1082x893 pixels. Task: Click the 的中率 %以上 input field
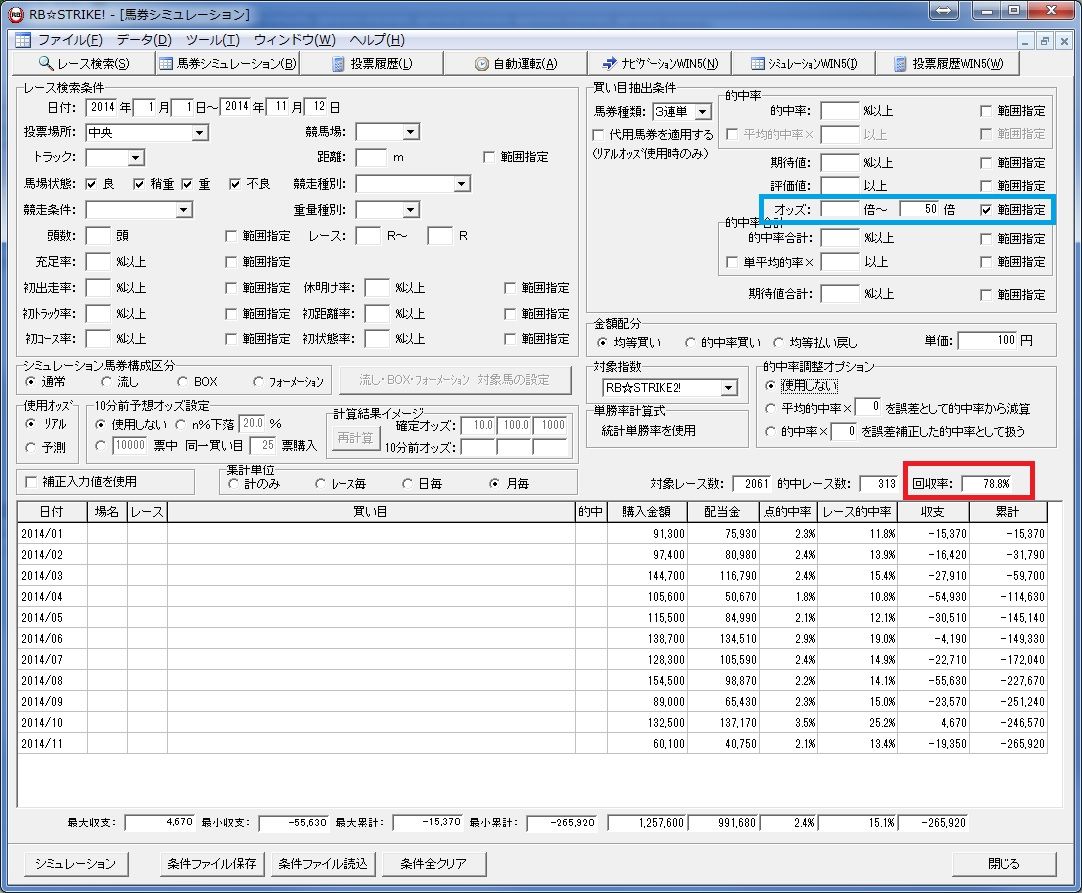(x=839, y=110)
